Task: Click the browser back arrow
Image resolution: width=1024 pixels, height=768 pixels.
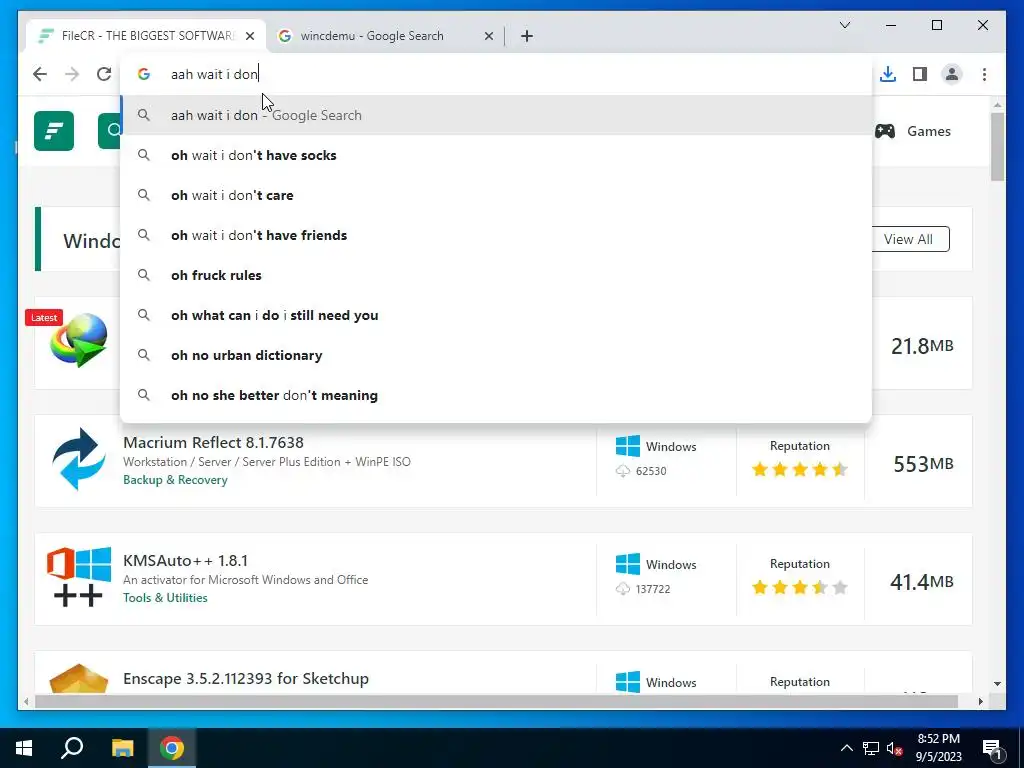Action: (40, 74)
